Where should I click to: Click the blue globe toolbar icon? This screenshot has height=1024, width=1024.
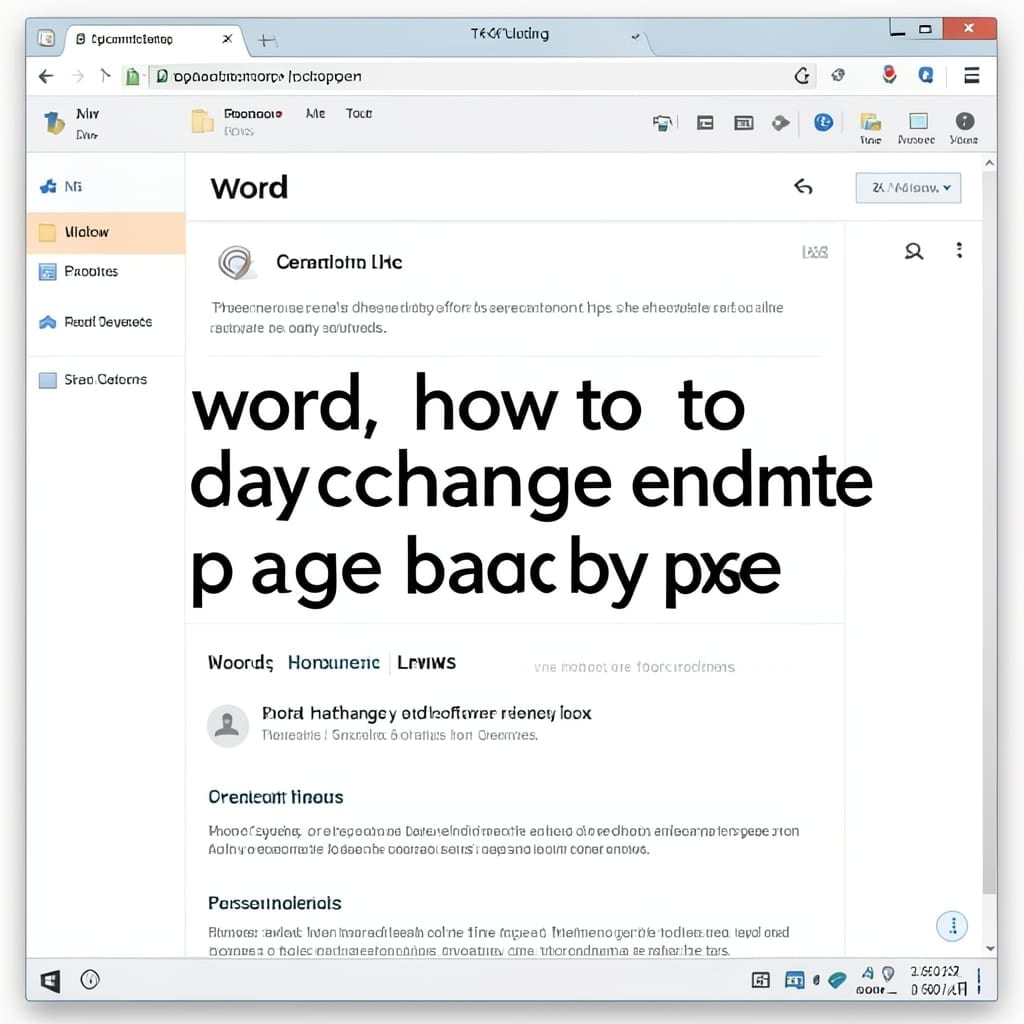(824, 122)
